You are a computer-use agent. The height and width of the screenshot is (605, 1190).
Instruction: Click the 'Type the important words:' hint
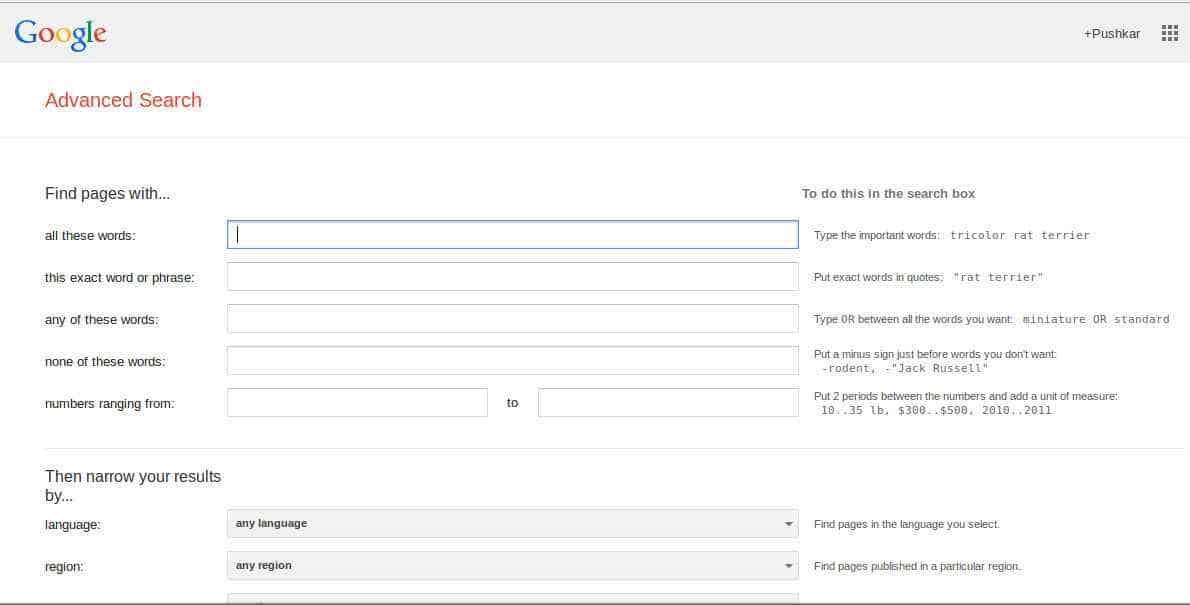877,236
